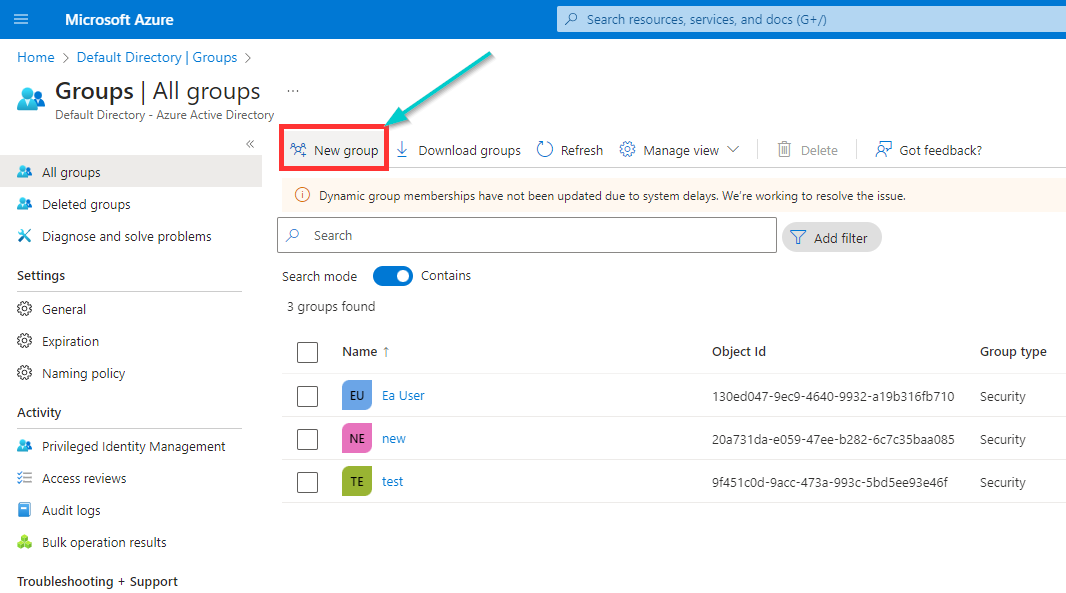Click the New group button

coord(334,150)
